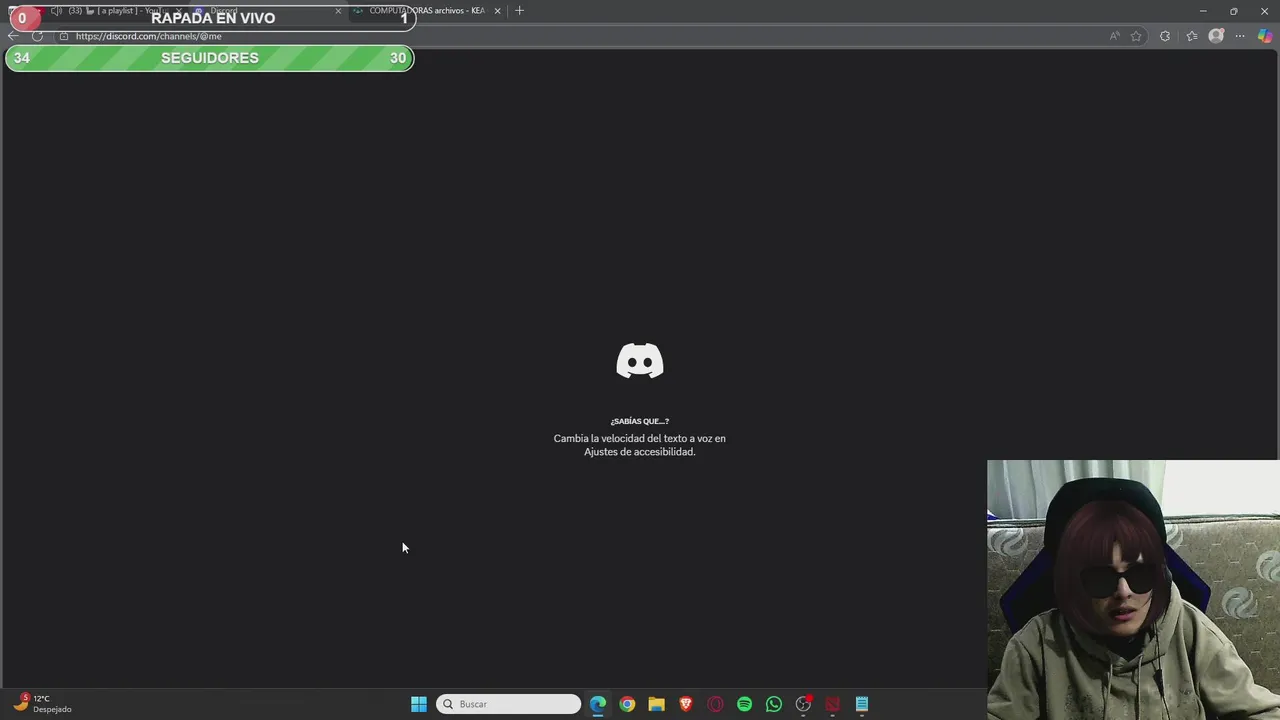Click the Discord logo on loading screen
Screen dimensions: 1280x720
(x=640, y=361)
